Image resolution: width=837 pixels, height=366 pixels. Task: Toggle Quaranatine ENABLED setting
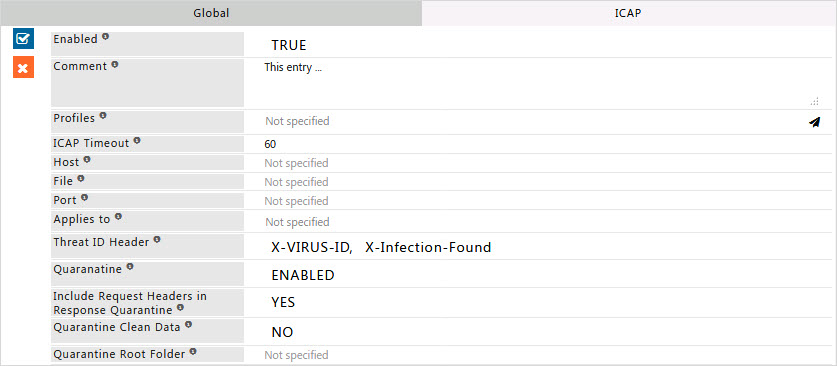pyautogui.click(x=303, y=275)
